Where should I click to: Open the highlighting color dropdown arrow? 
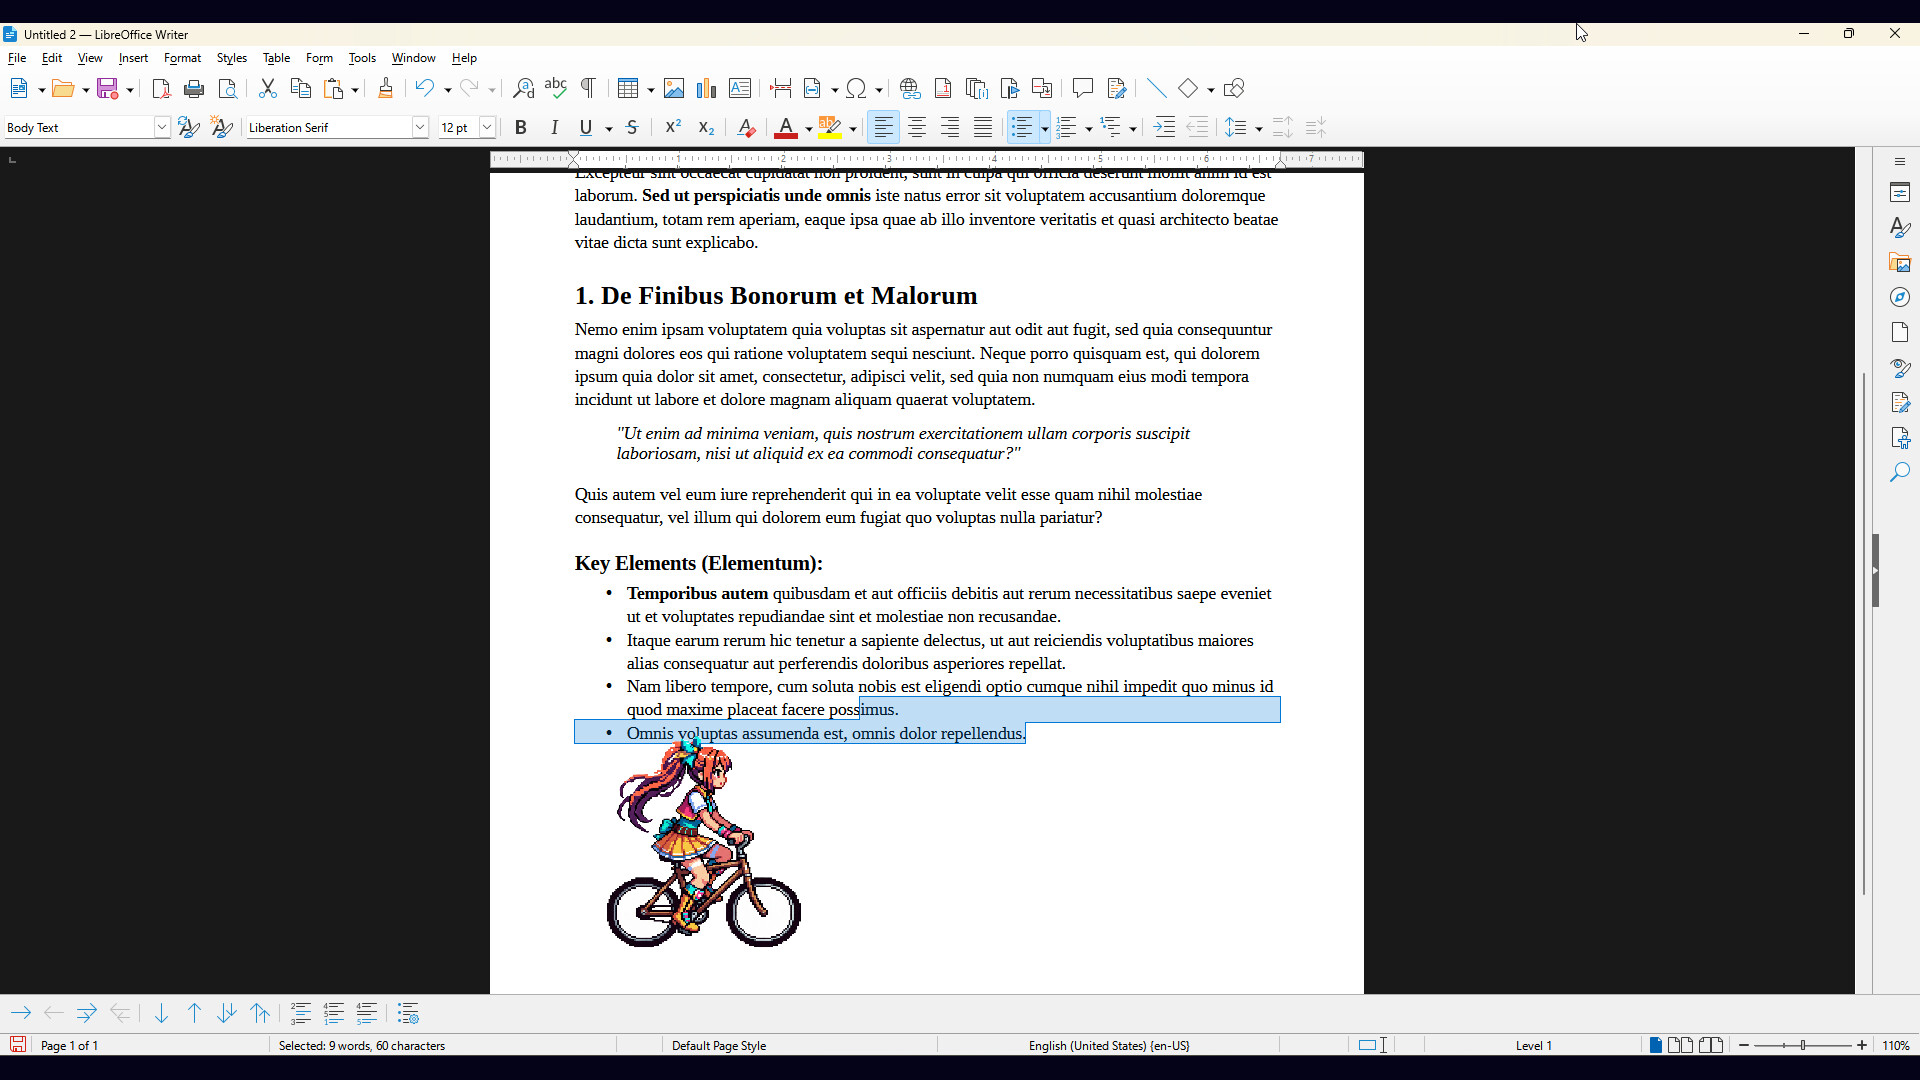tap(852, 127)
